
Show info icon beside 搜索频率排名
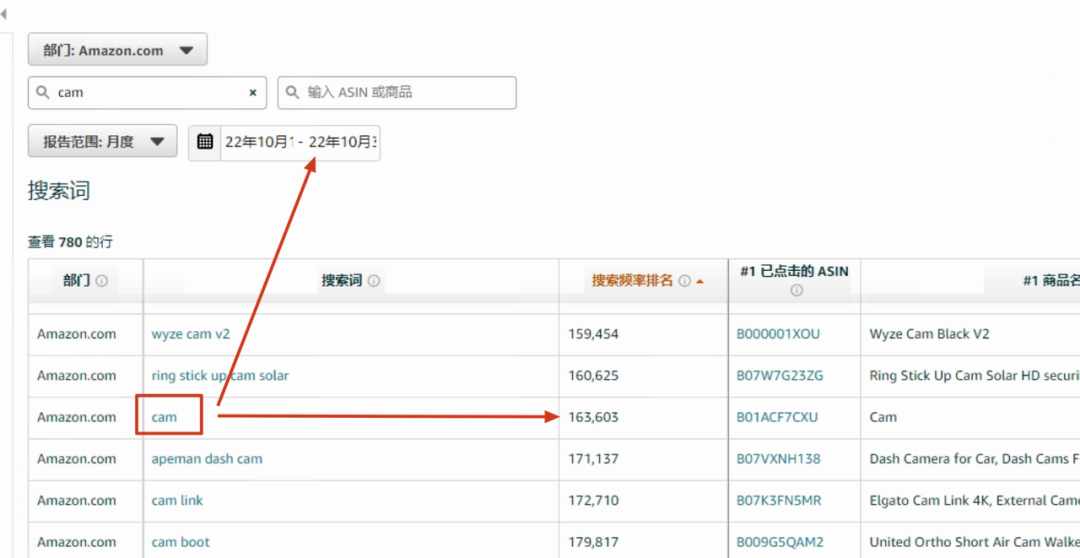point(684,281)
